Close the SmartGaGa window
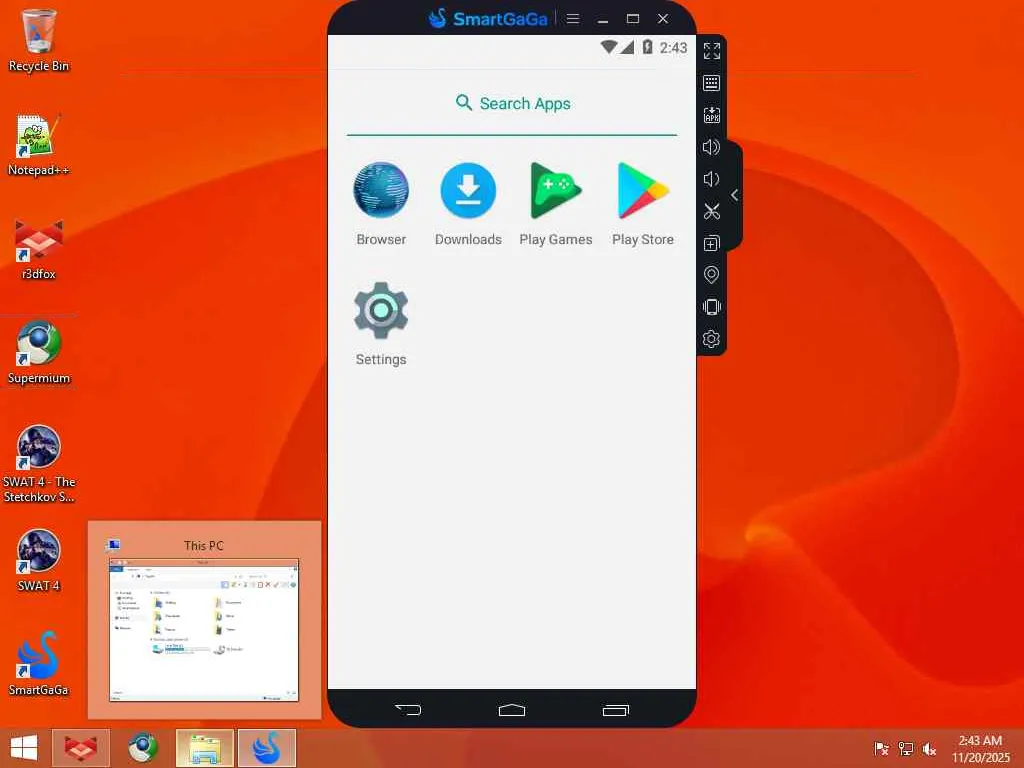 663,19
